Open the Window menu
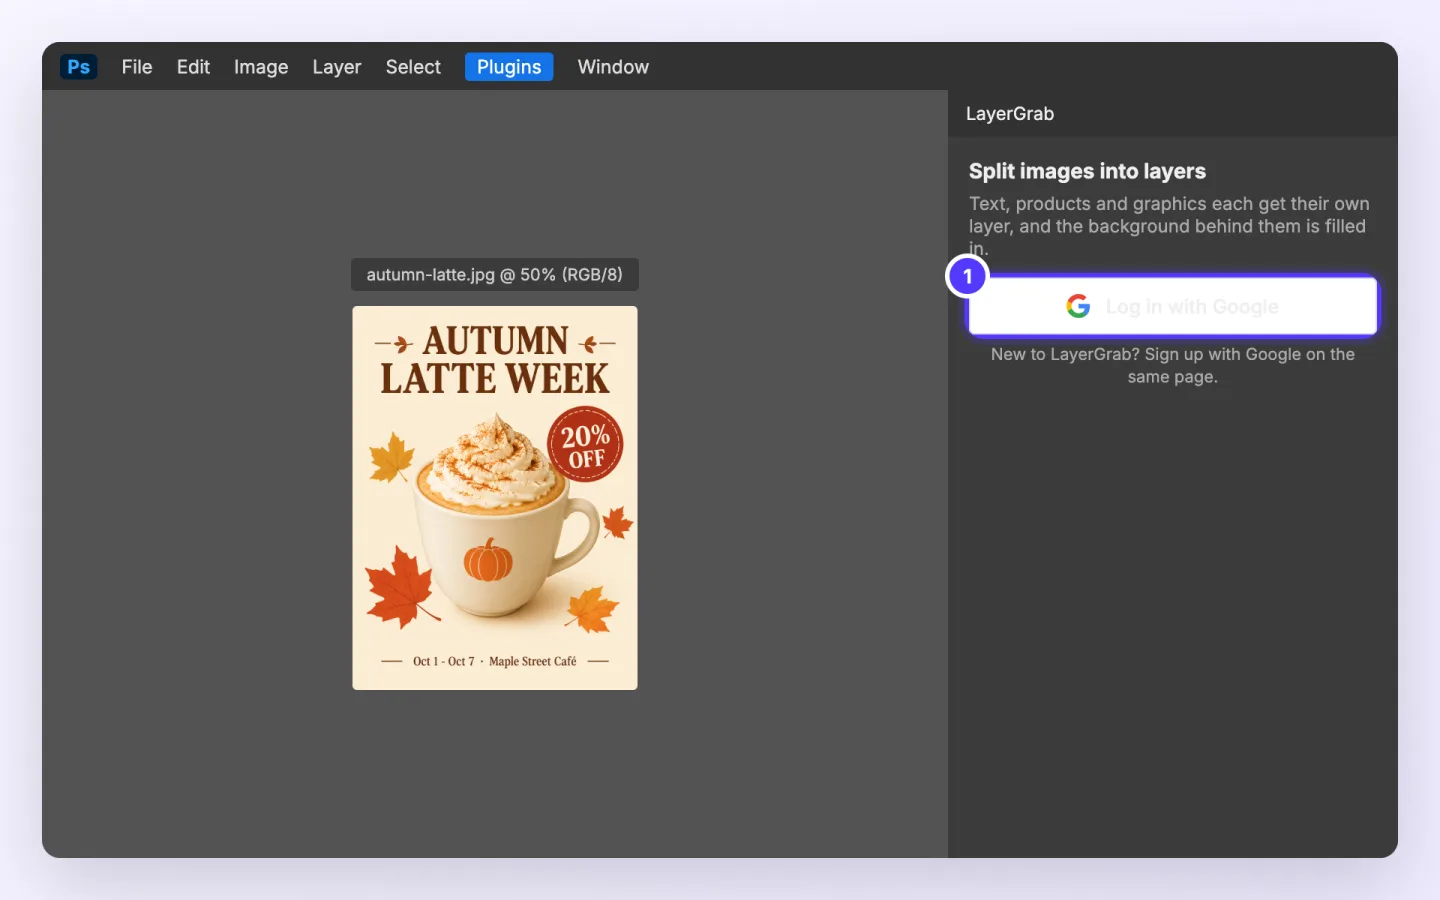Viewport: 1440px width, 900px height. point(613,67)
